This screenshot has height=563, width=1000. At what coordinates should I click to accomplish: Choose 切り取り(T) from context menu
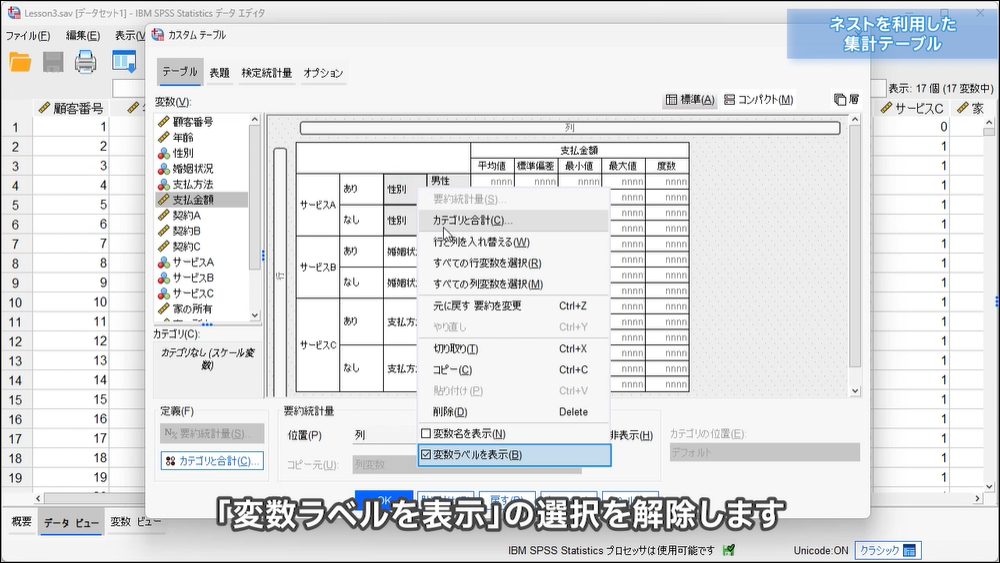click(x=513, y=349)
